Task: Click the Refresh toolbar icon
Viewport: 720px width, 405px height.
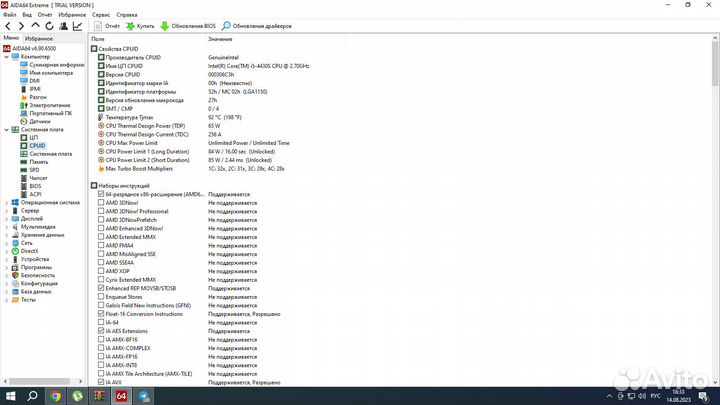Action: 49,26
